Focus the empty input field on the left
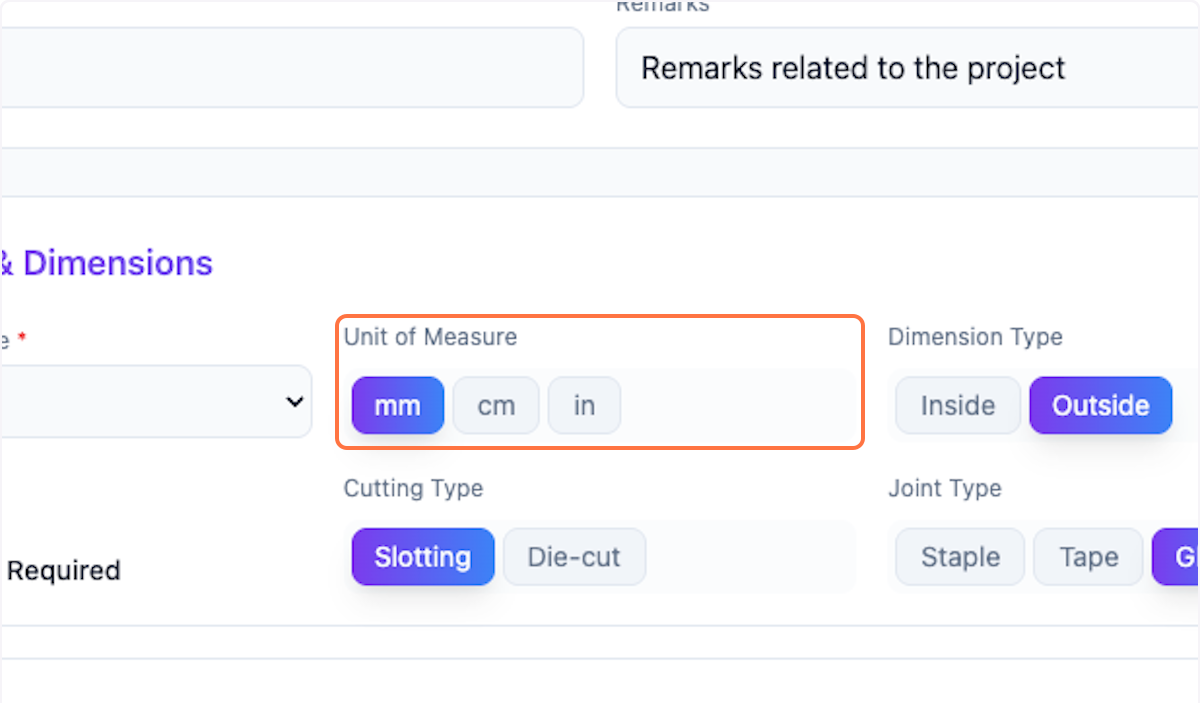Image resolution: width=1200 pixels, height=703 pixels. (290, 67)
